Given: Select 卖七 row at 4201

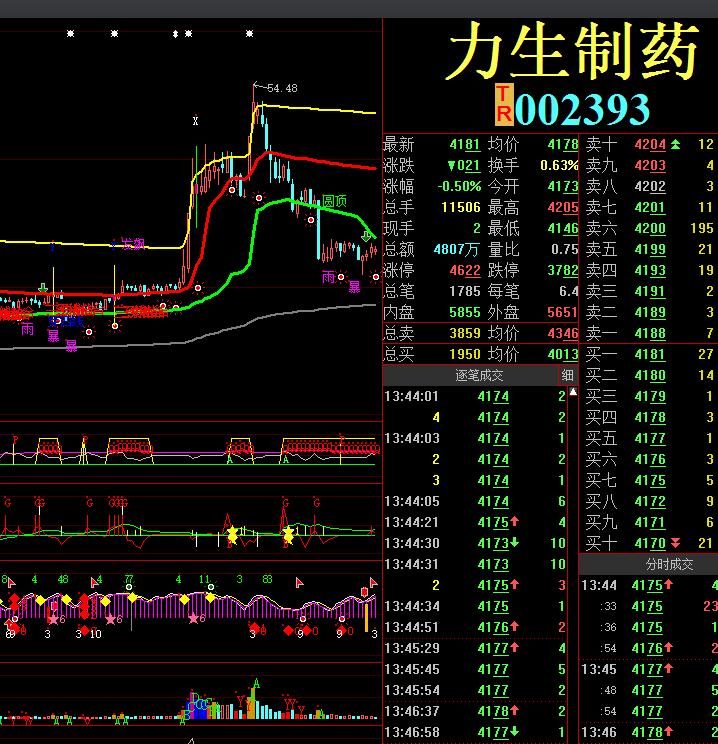Looking at the screenshot, I should click(x=649, y=207).
